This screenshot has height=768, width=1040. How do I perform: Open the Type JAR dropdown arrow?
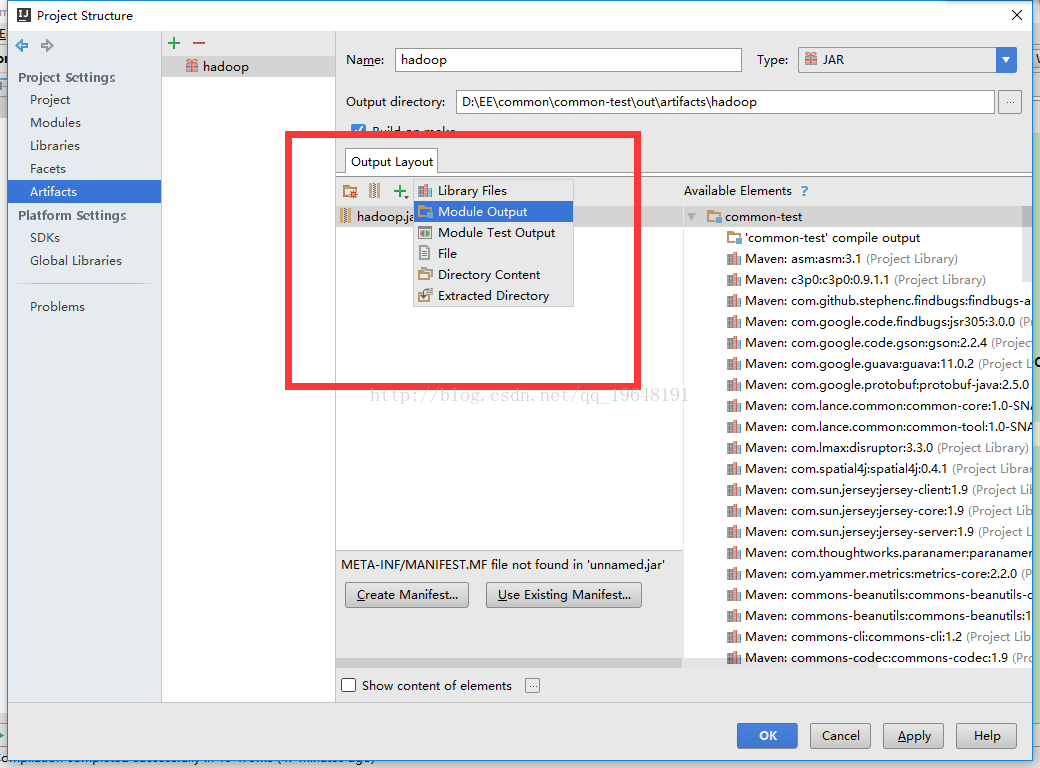tap(1006, 60)
